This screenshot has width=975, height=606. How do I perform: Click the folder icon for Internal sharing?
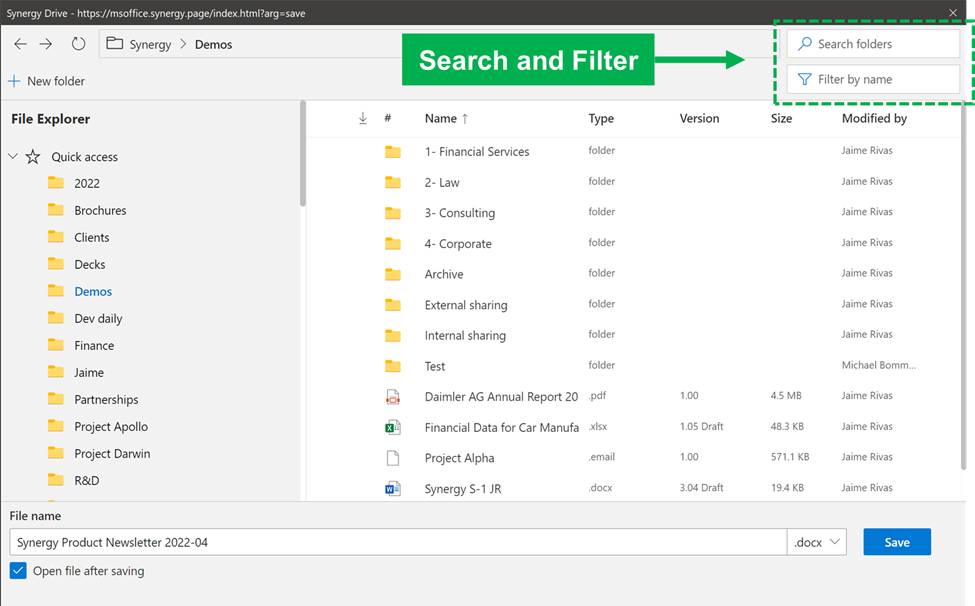coord(392,336)
